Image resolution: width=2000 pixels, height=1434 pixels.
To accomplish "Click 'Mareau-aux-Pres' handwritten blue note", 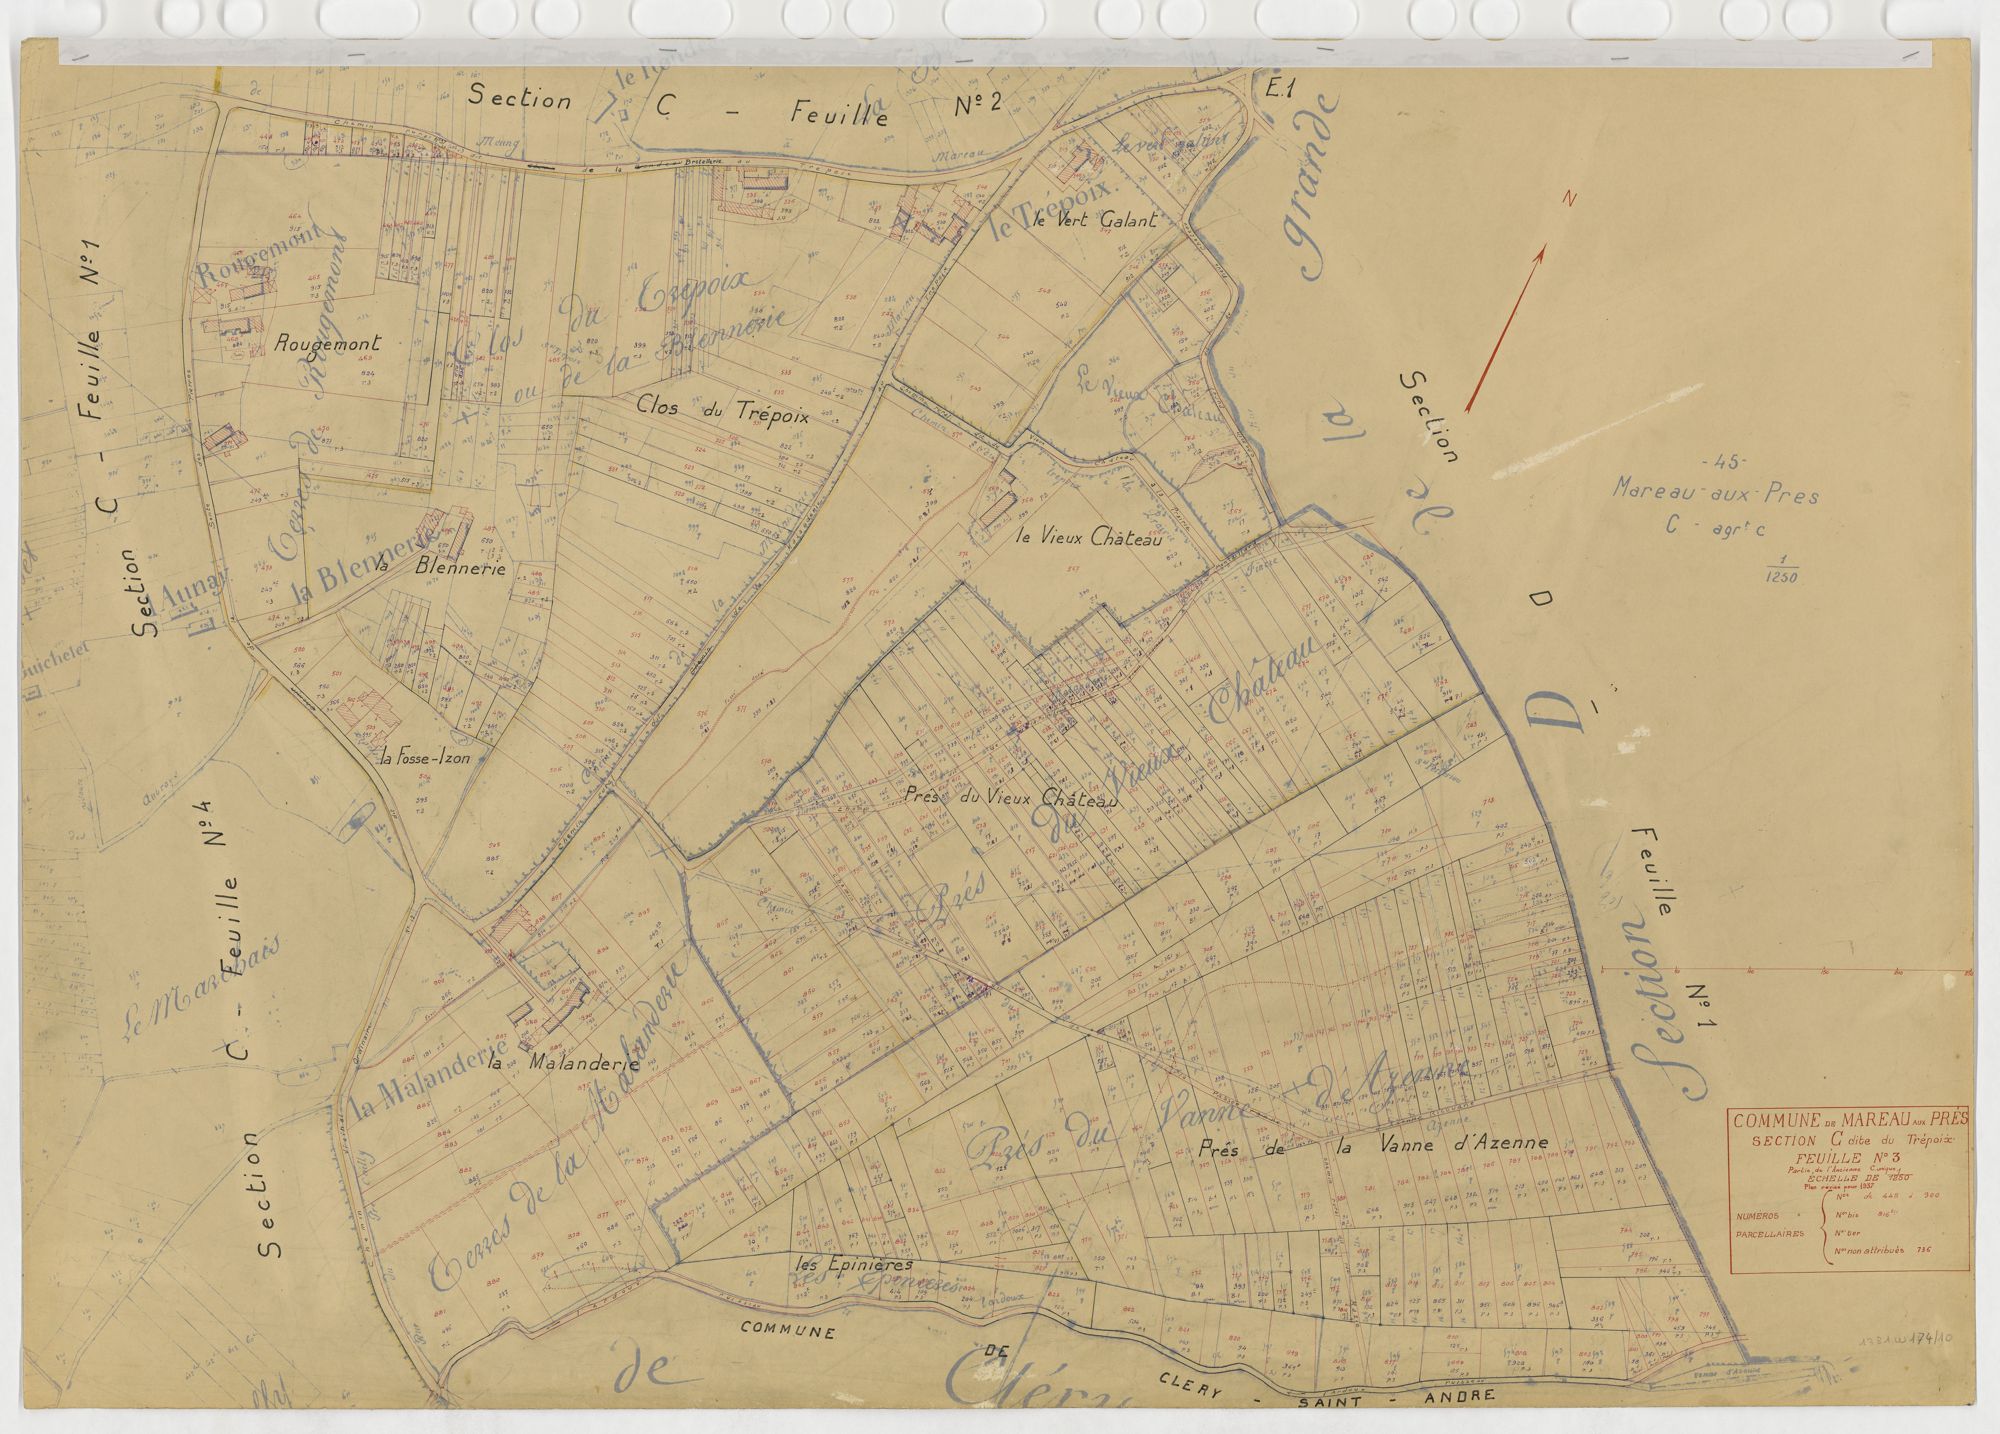I will (x=1715, y=493).
